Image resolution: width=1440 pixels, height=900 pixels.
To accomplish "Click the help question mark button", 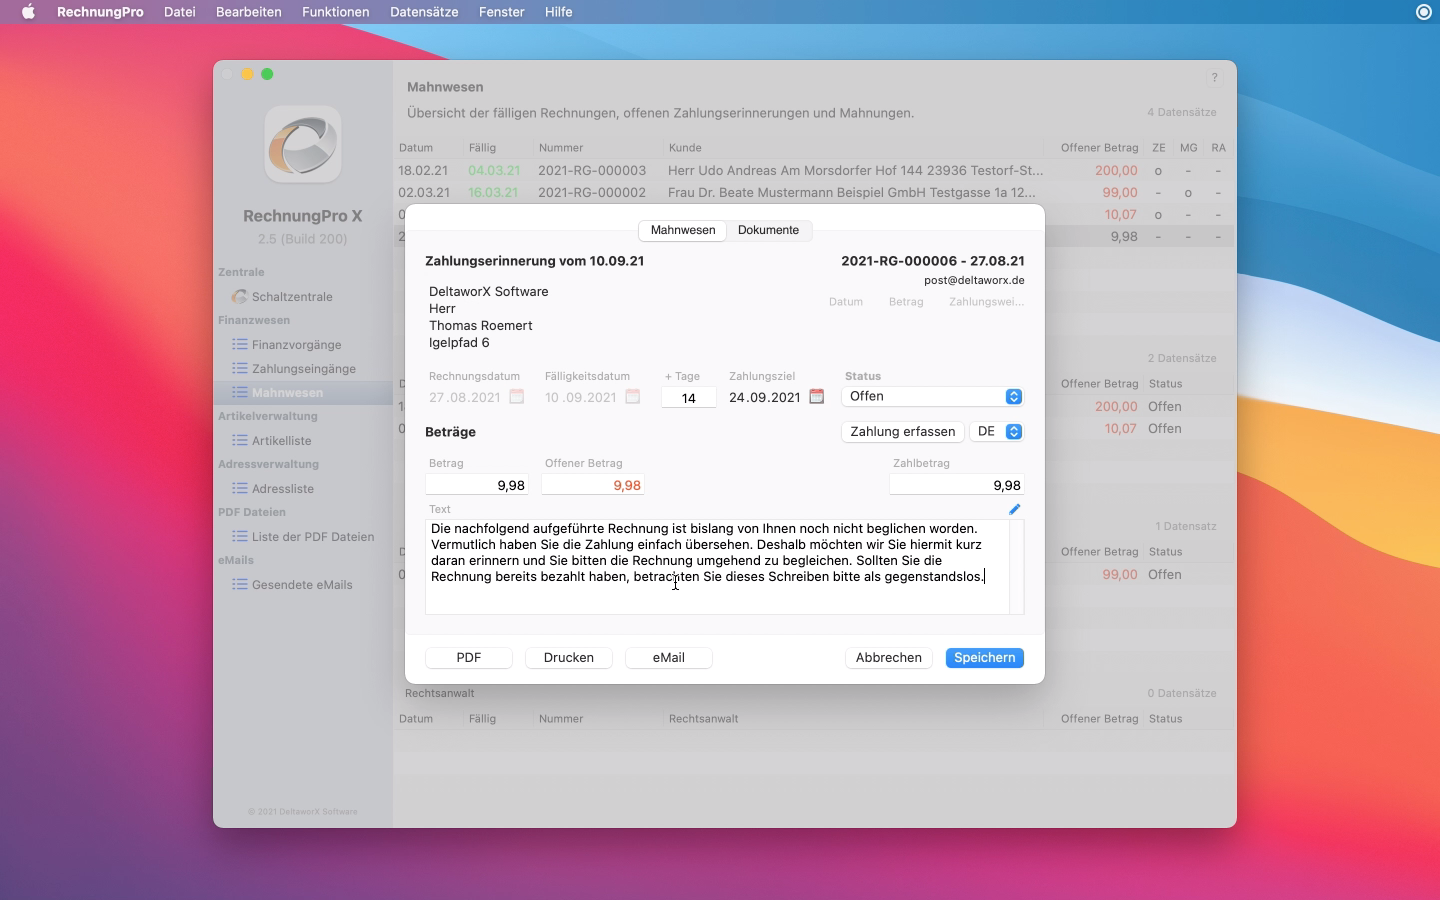I will pos(1214,78).
